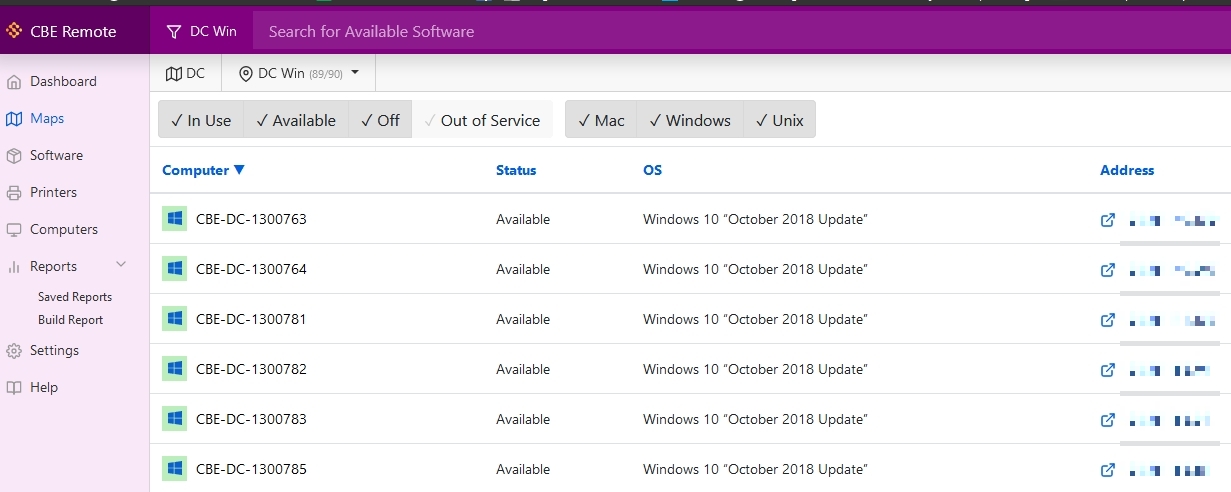Reverse sort using the Computer column arrow
This screenshot has height=492, width=1231.
point(238,170)
